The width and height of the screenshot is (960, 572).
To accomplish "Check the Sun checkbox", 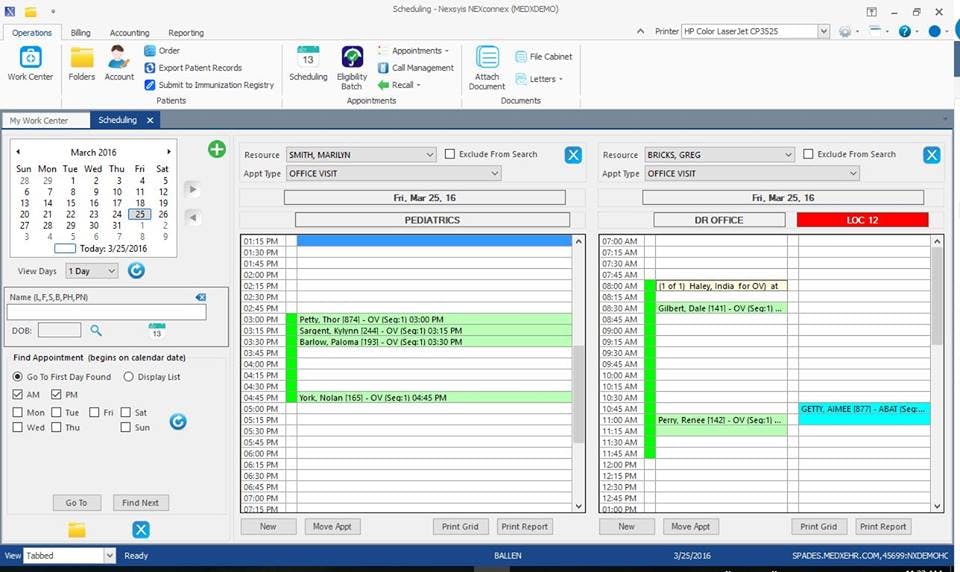I will click(126, 427).
